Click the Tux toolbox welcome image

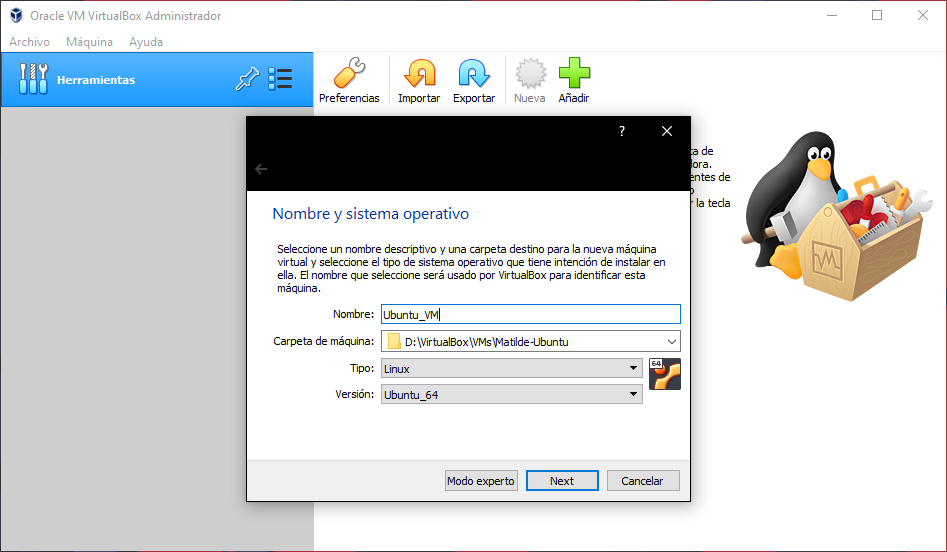click(x=838, y=216)
